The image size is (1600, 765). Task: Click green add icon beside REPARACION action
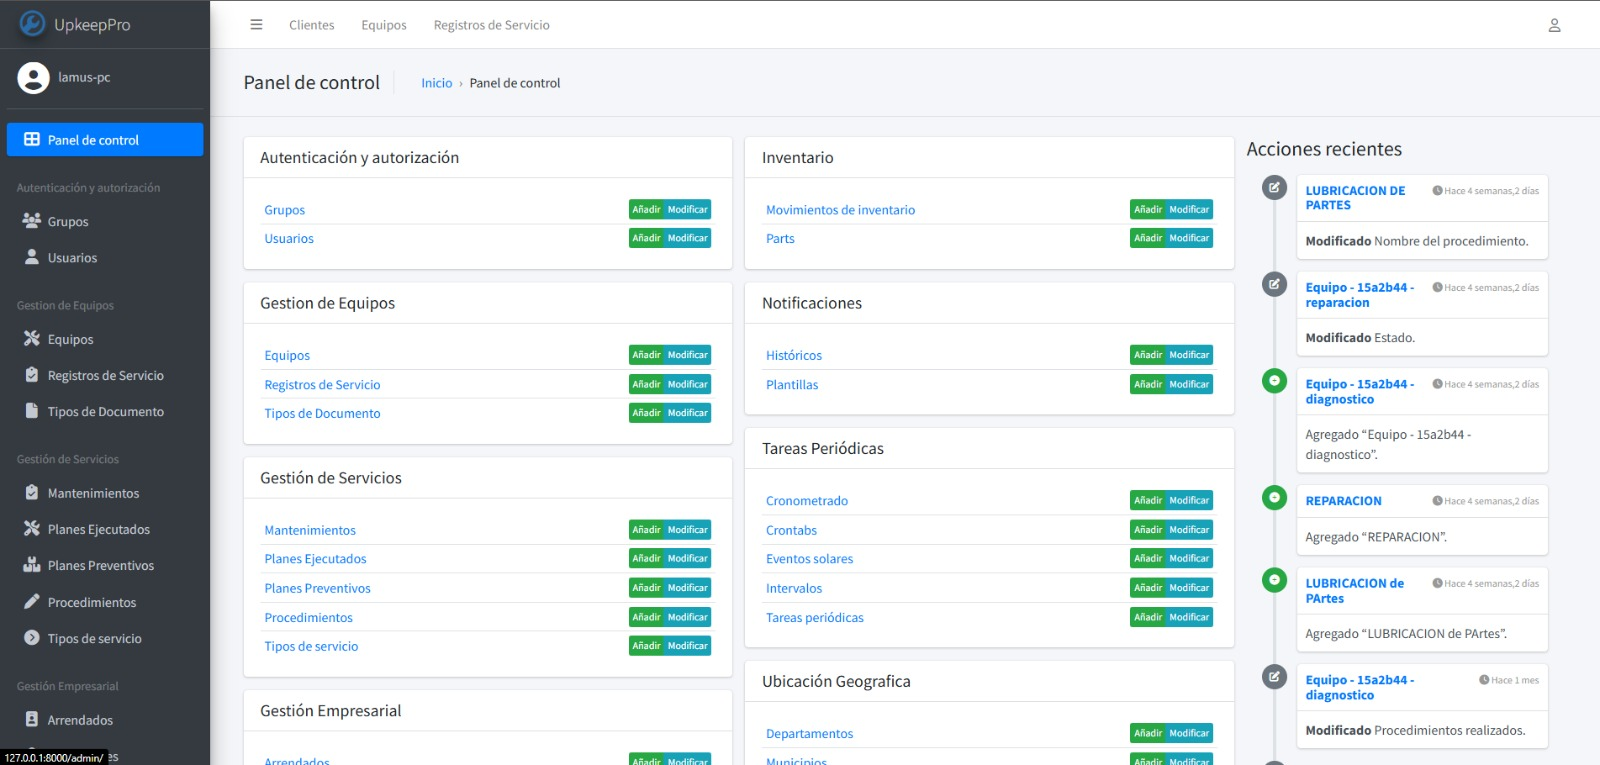pos(1274,497)
